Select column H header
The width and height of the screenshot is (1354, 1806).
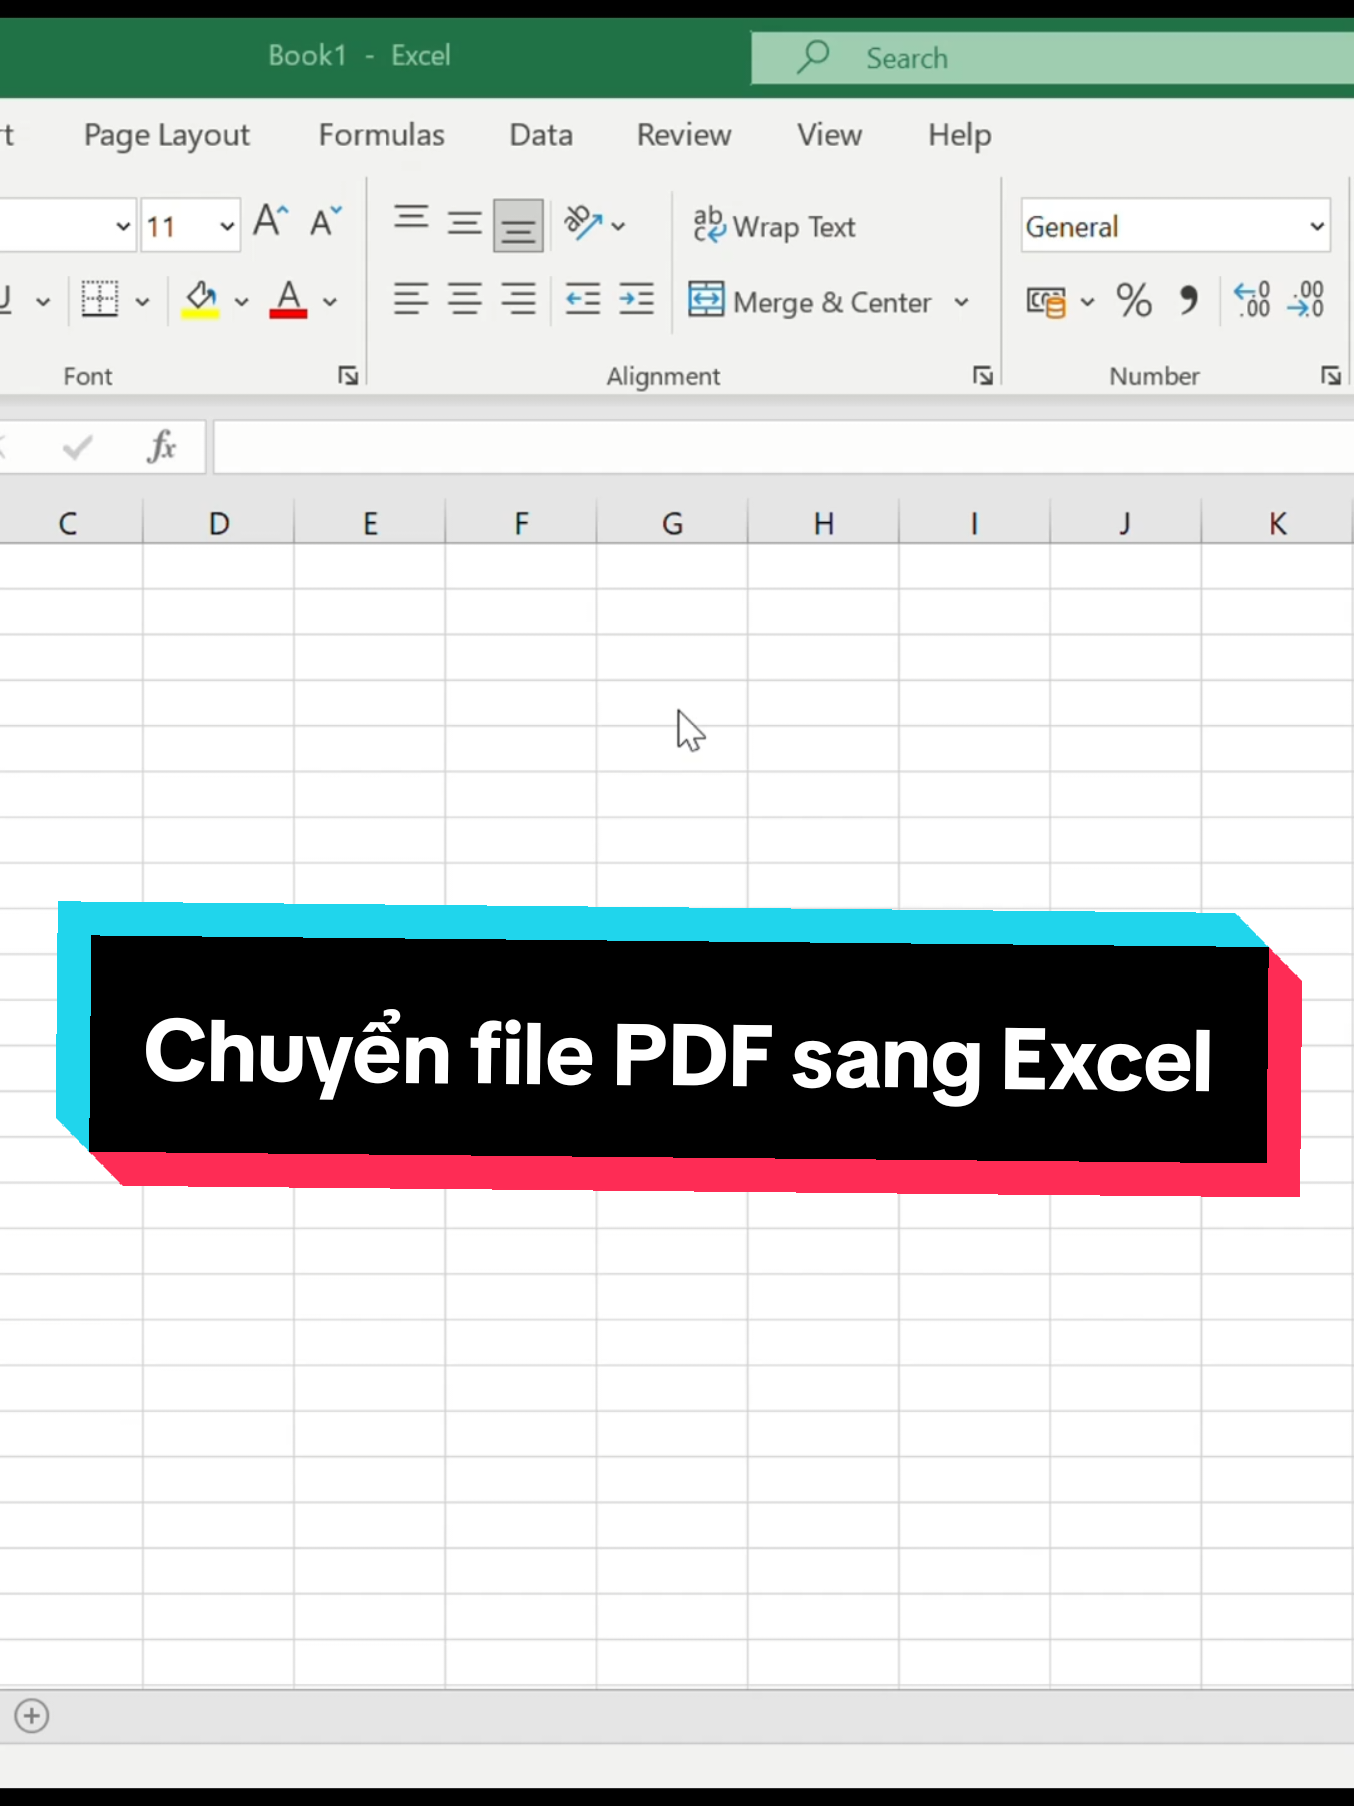point(823,523)
